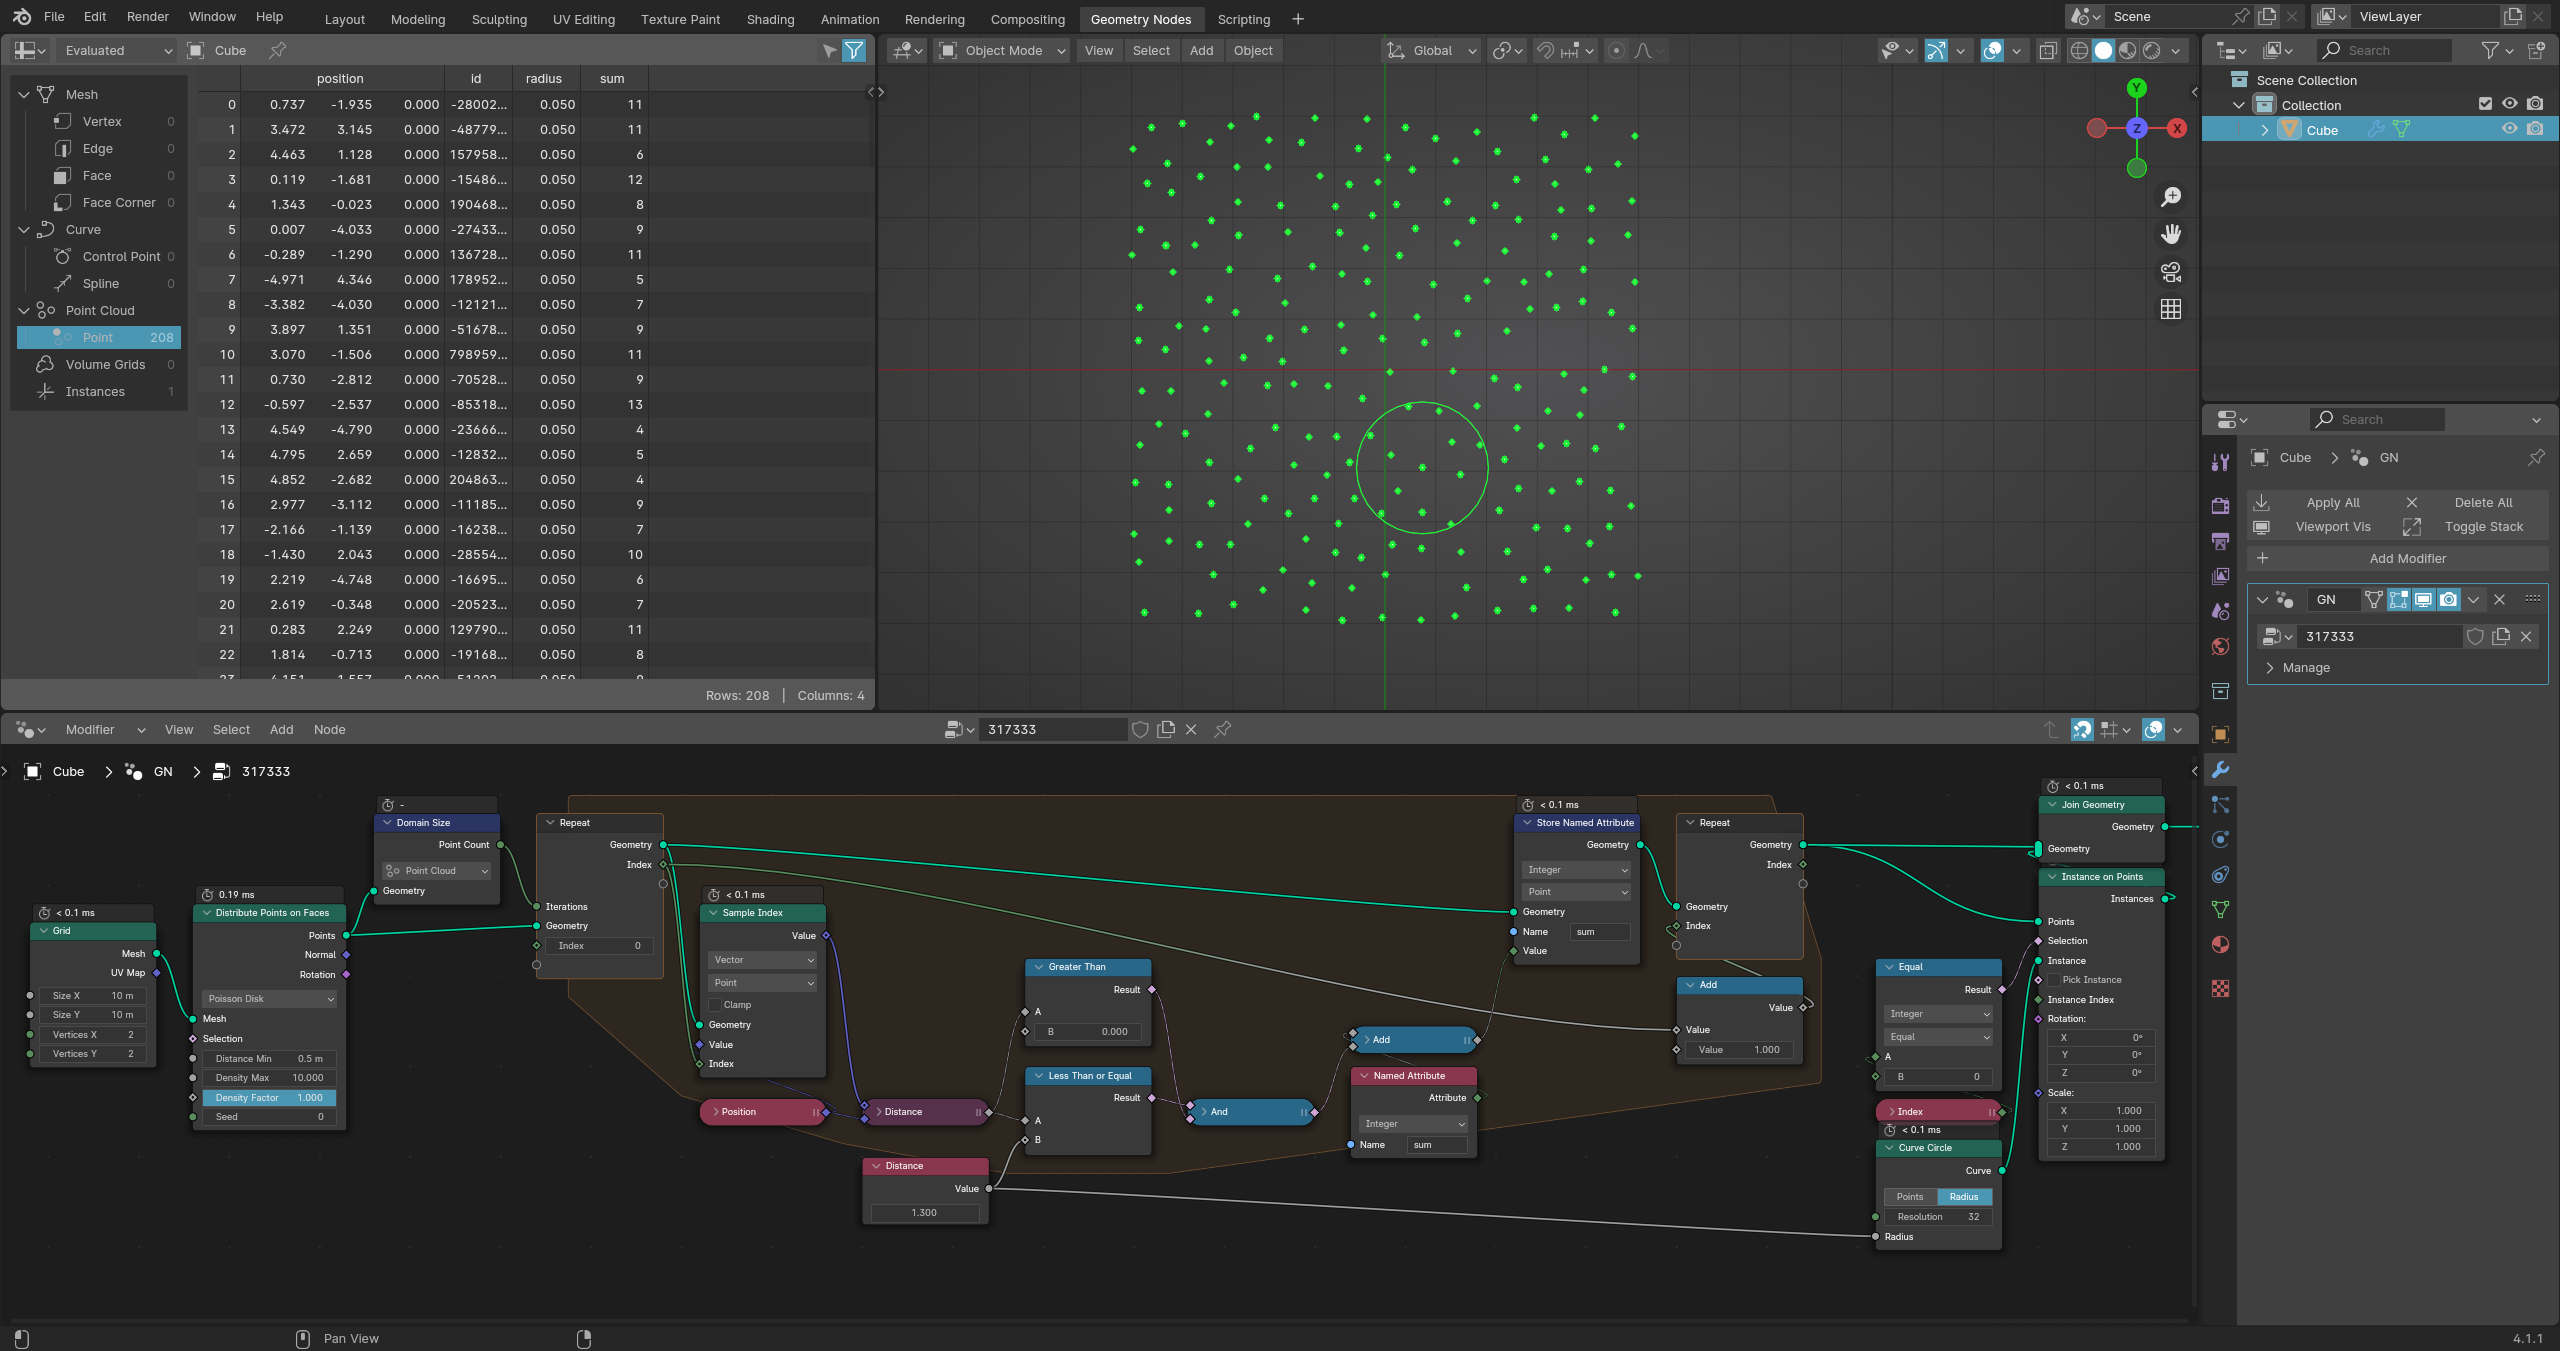Hide Cube in viewport with eye icon
Screen dimensions: 2560x1351
click(x=2510, y=129)
